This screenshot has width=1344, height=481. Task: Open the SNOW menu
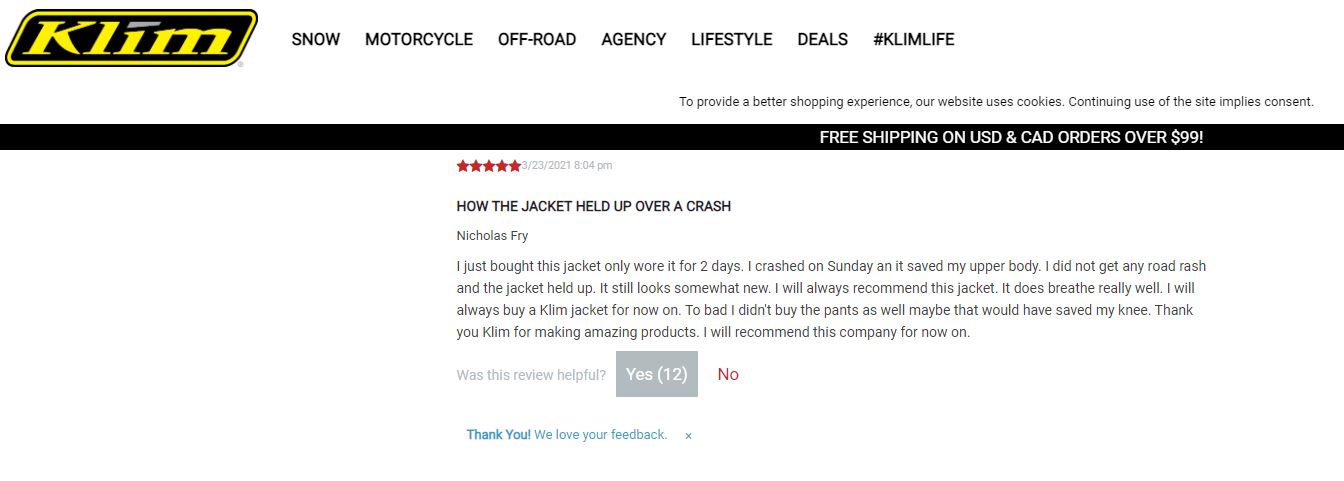316,40
